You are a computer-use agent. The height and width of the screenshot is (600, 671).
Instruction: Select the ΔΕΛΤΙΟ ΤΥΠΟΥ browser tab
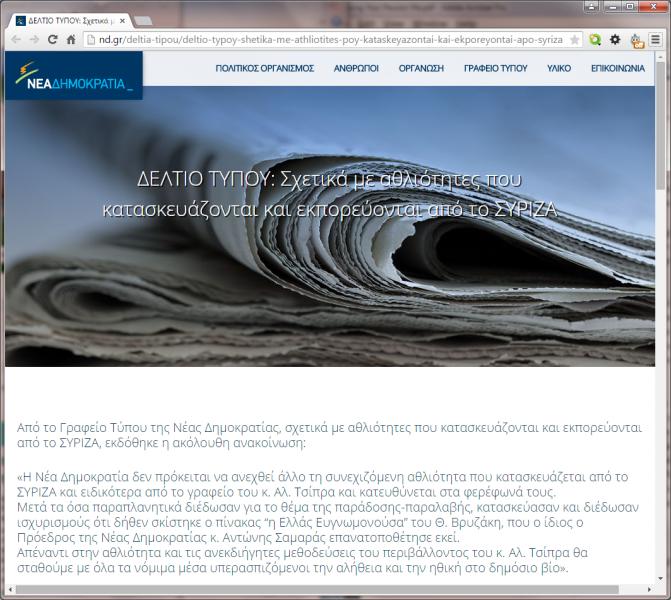coord(71,21)
